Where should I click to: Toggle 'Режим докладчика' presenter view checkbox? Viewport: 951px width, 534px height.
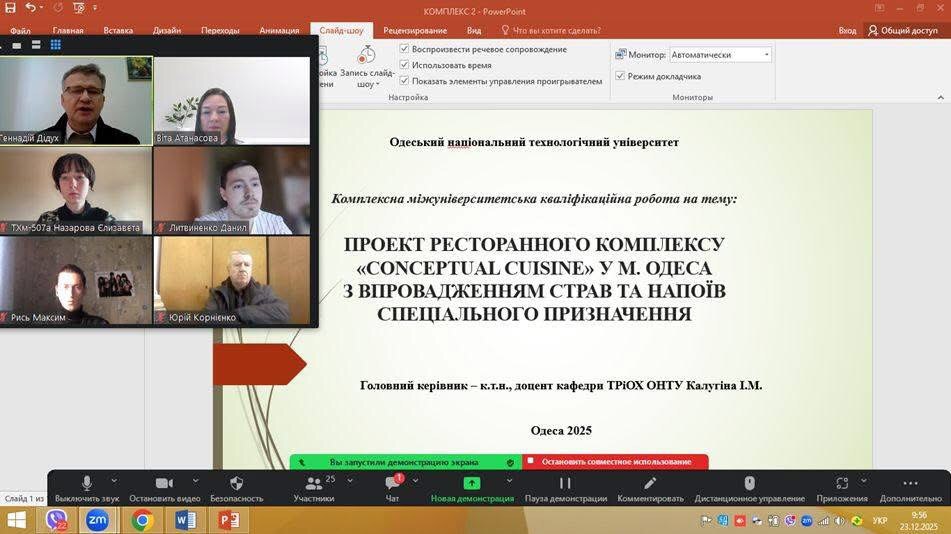click(x=620, y=76)
